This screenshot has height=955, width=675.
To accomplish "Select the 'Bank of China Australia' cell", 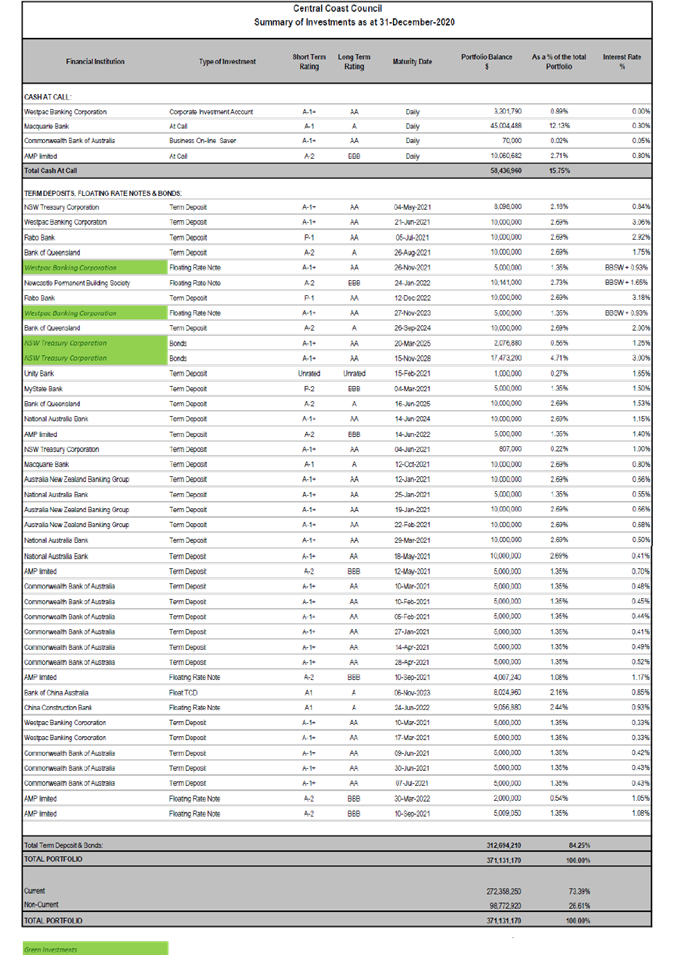I will pos(56,692).
